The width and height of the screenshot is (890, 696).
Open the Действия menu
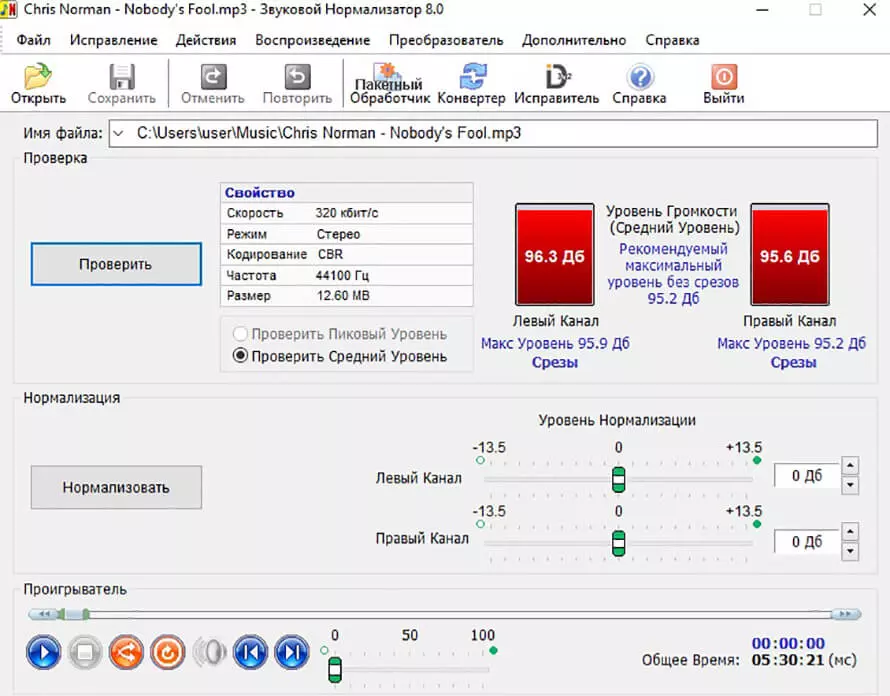click(x=206, y=40)
